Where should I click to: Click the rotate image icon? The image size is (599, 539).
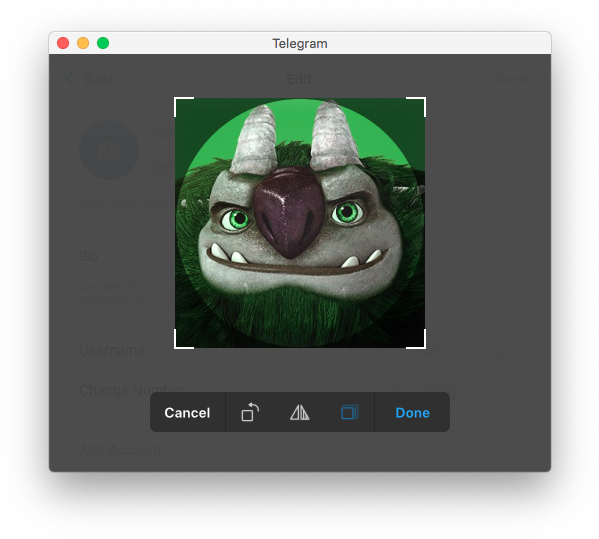pyautogui.click(x=250, y=412)
